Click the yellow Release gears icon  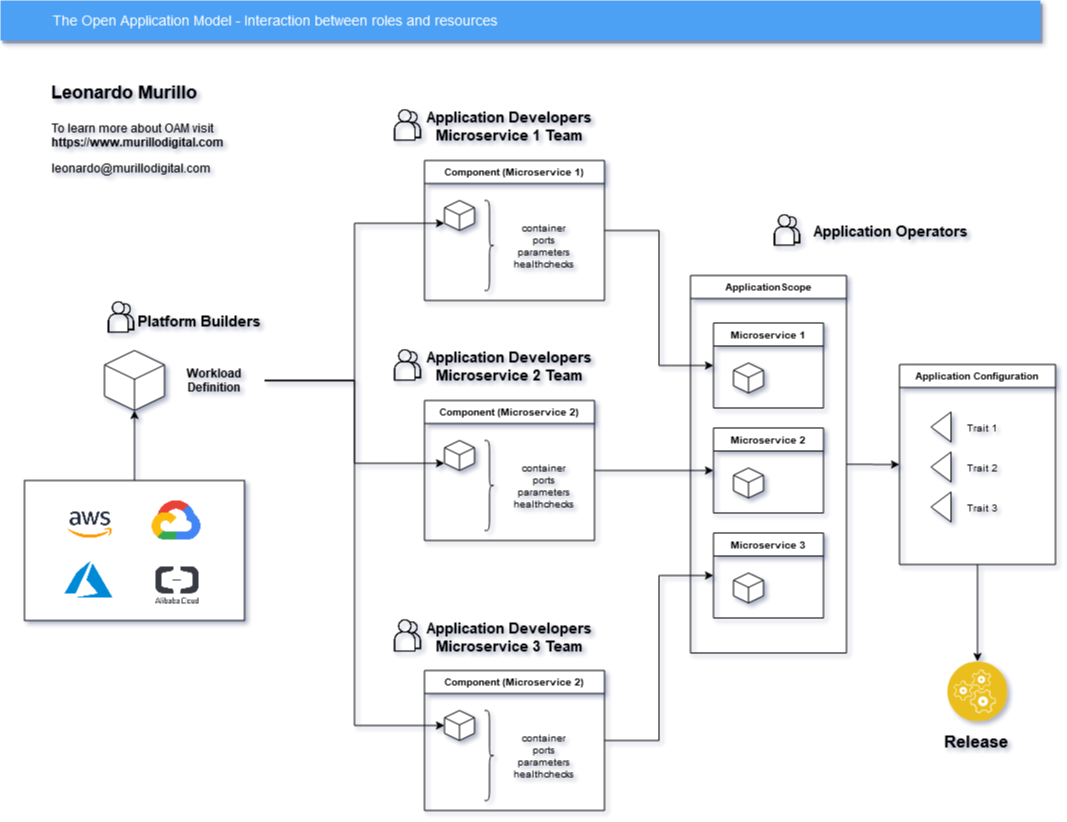point(977,691)
